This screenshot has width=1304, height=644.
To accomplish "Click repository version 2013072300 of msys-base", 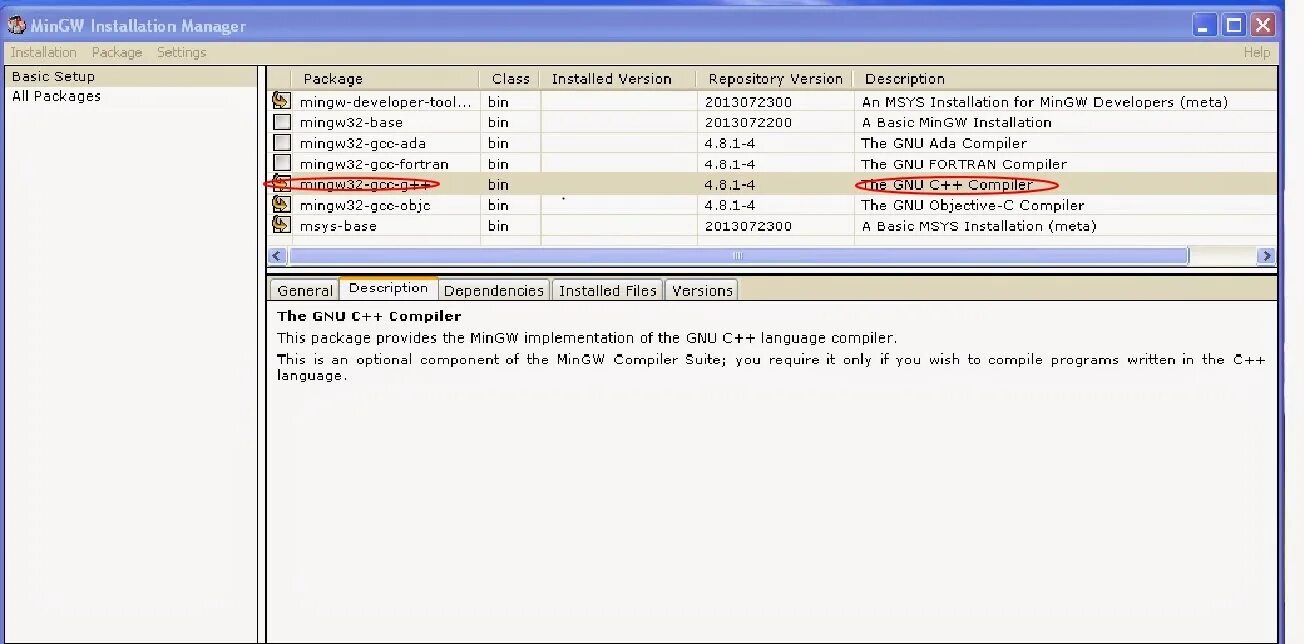I will click(747, 226).
